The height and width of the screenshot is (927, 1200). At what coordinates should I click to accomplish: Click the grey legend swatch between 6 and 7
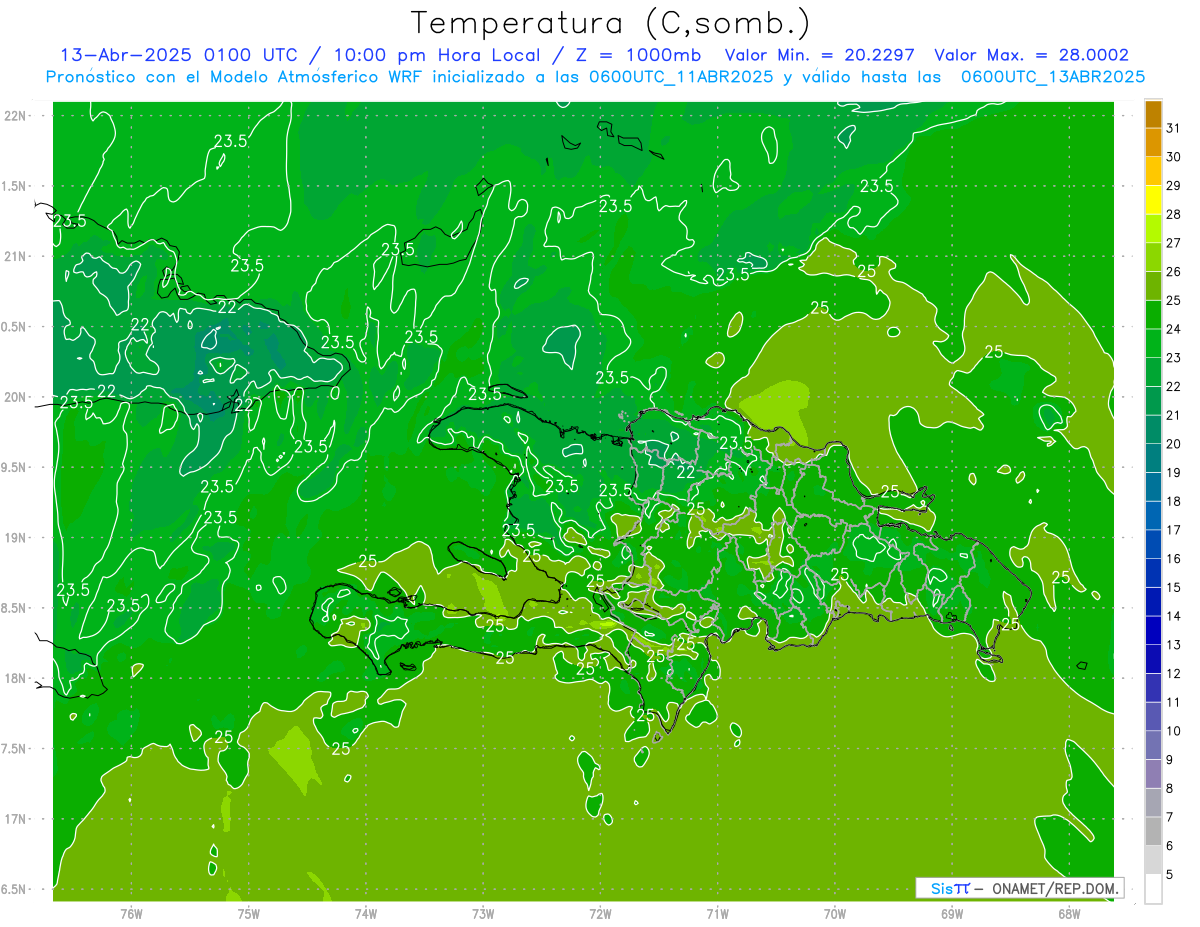point(1153,832)
